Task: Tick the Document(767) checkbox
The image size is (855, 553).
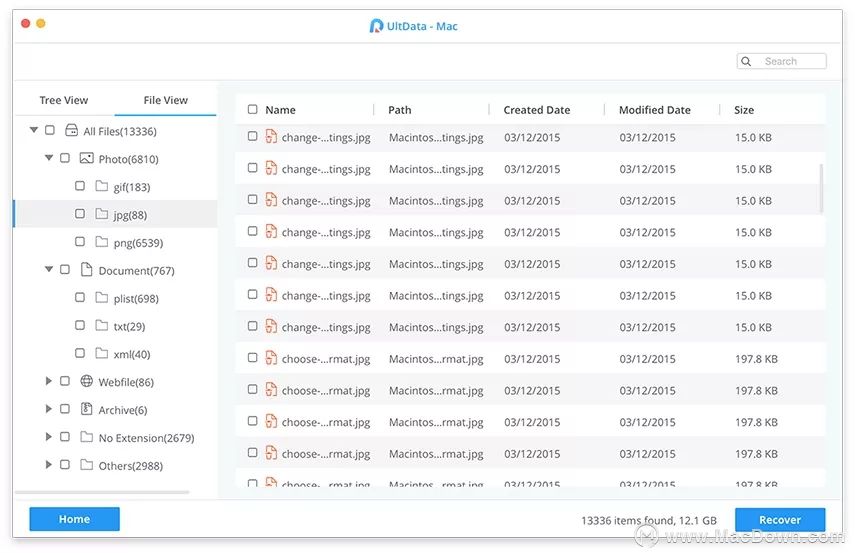Action: pyautogui.click(x=65, y=269)
